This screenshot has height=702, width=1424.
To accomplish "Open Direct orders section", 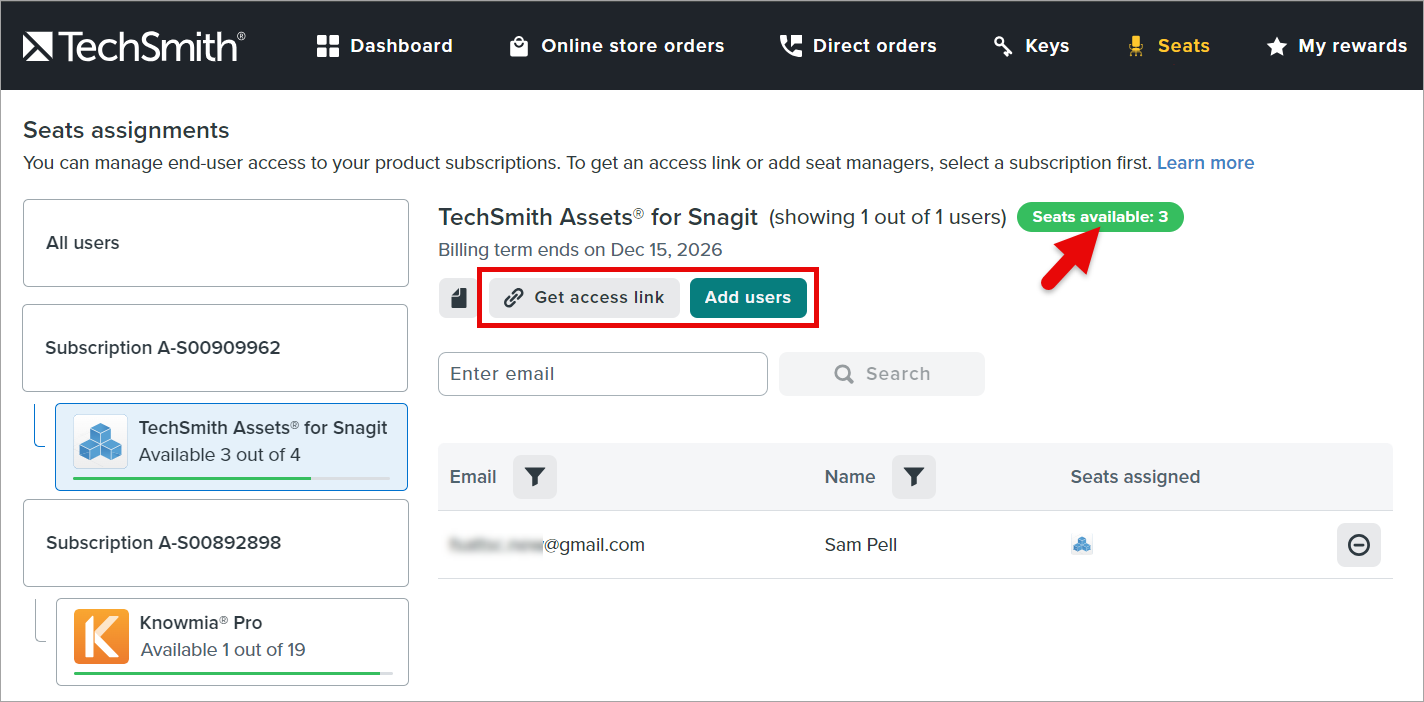I will [x=858, y=46].
